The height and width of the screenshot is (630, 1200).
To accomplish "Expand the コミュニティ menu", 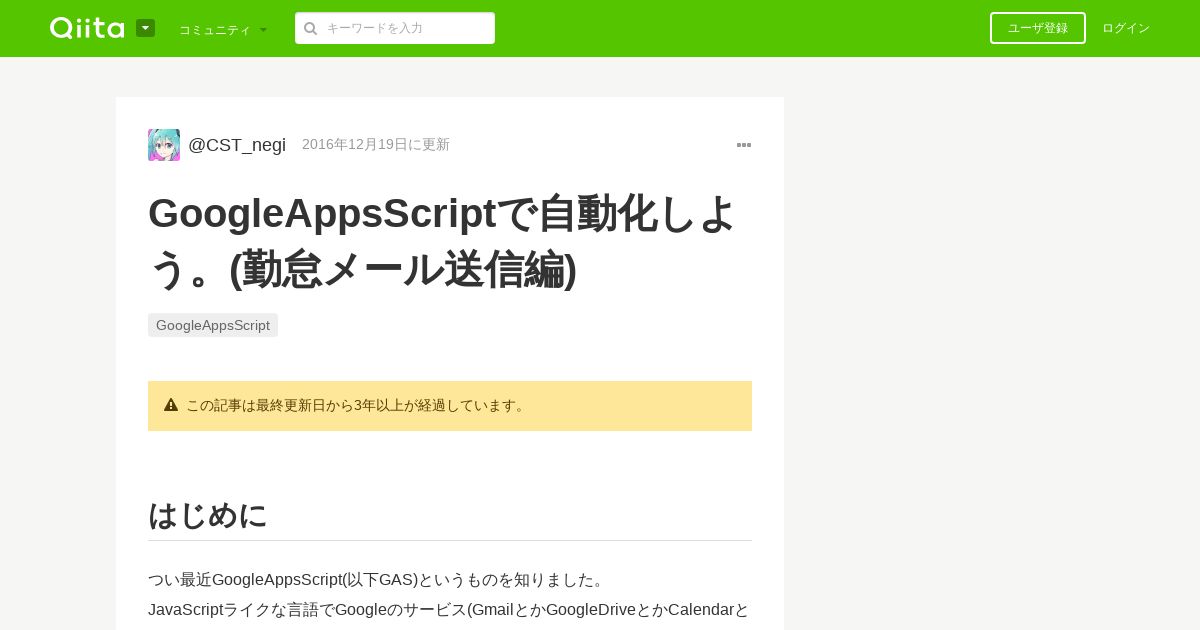I will (223, 30).
